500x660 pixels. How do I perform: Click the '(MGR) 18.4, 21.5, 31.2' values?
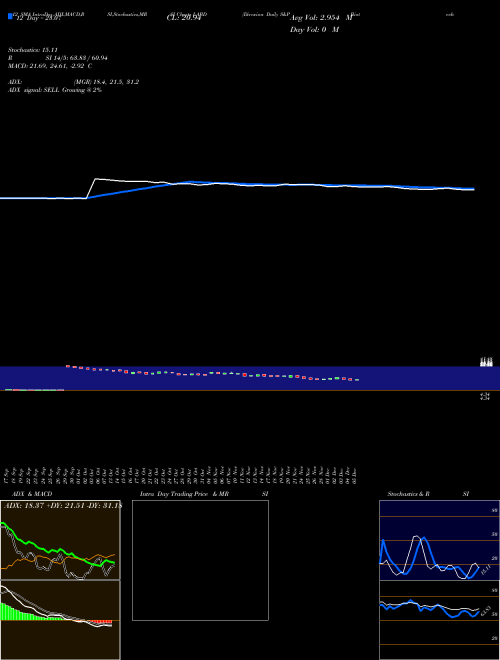(106, 82)
